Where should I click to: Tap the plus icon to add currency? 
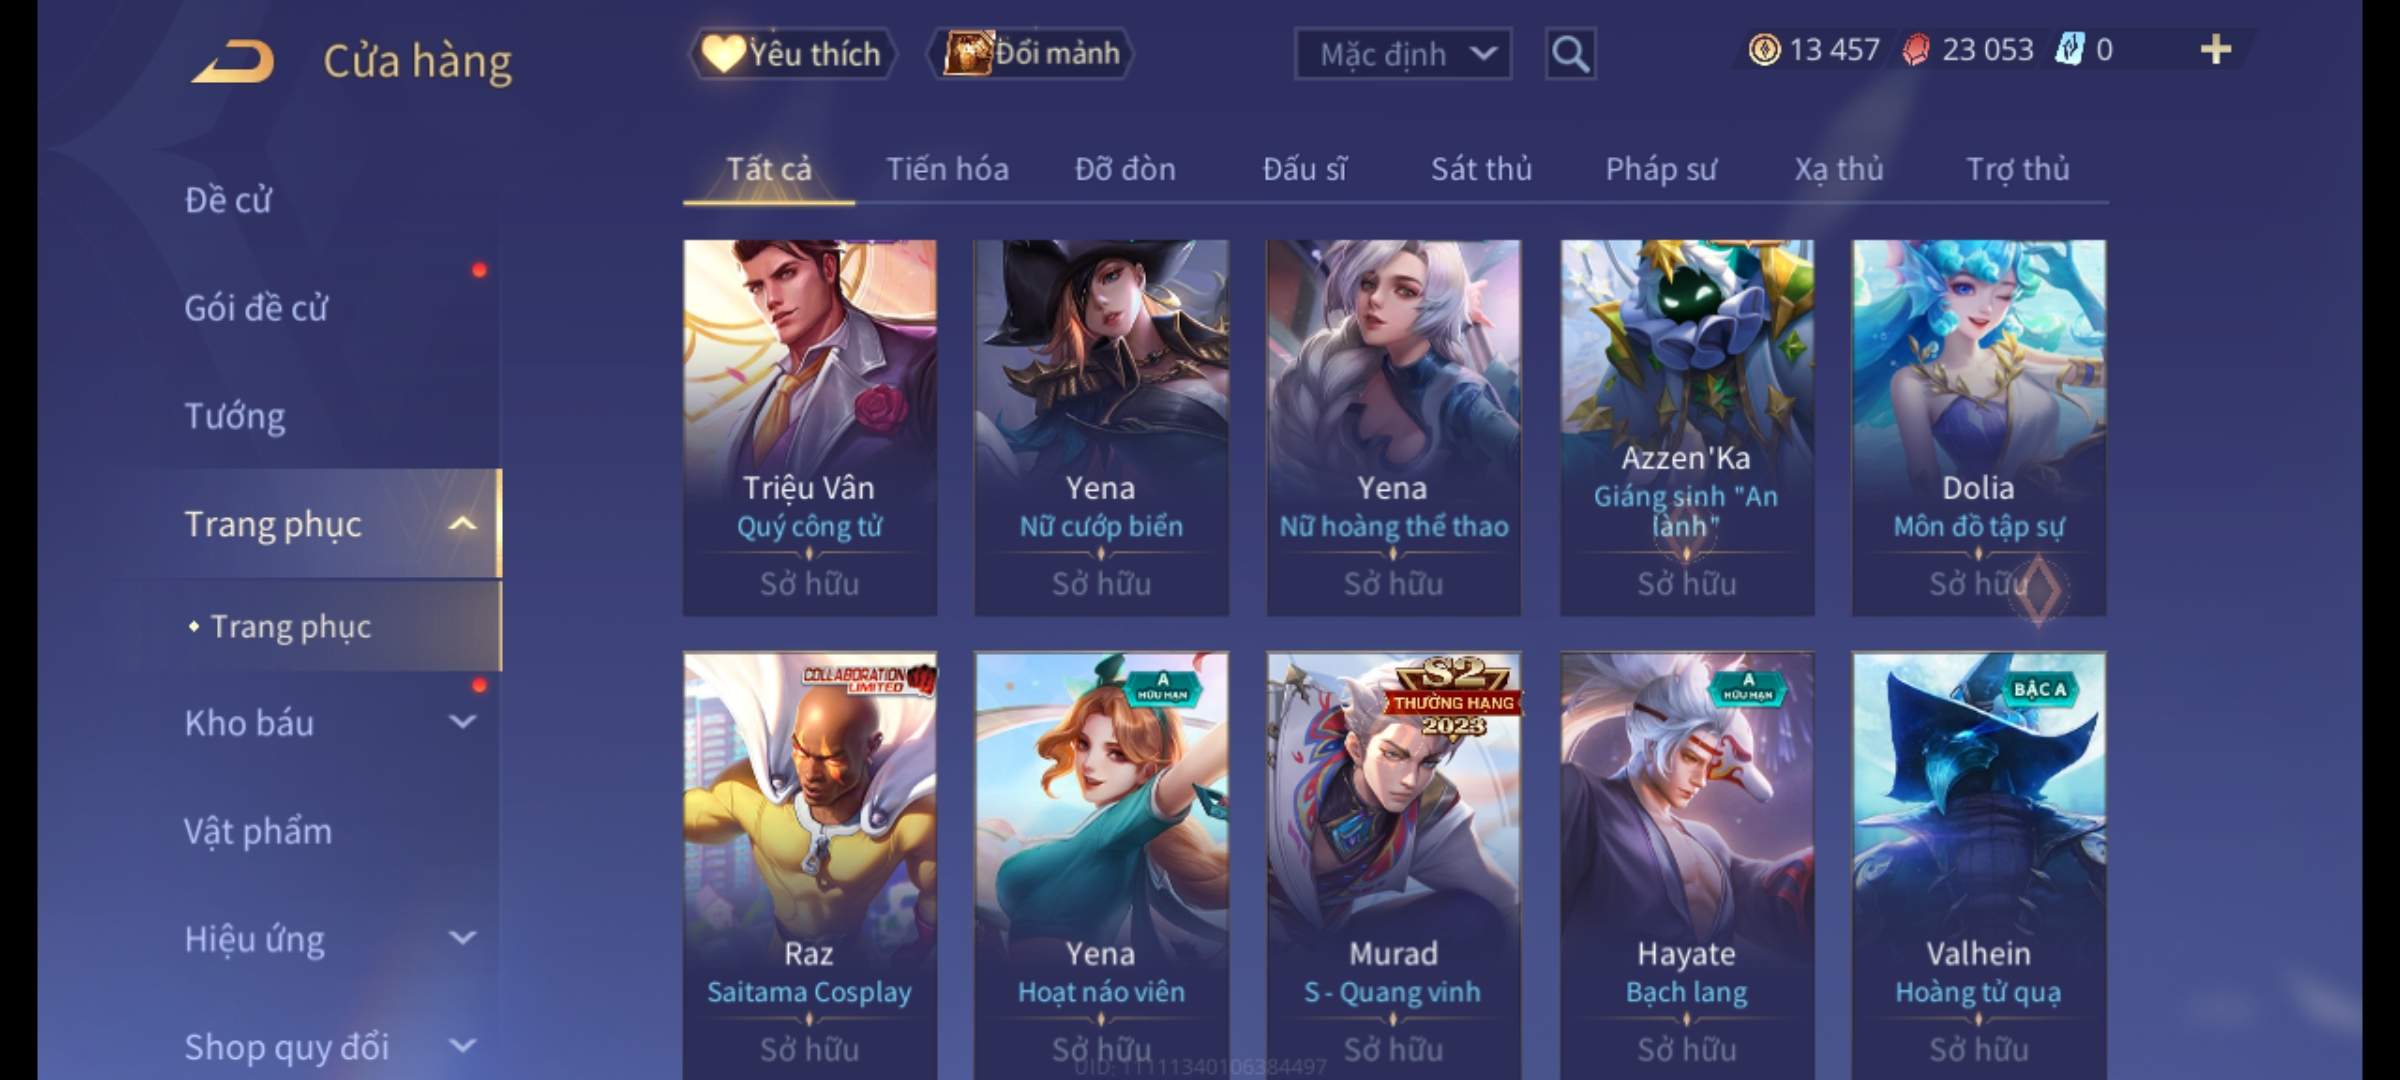pos(2216,49)
